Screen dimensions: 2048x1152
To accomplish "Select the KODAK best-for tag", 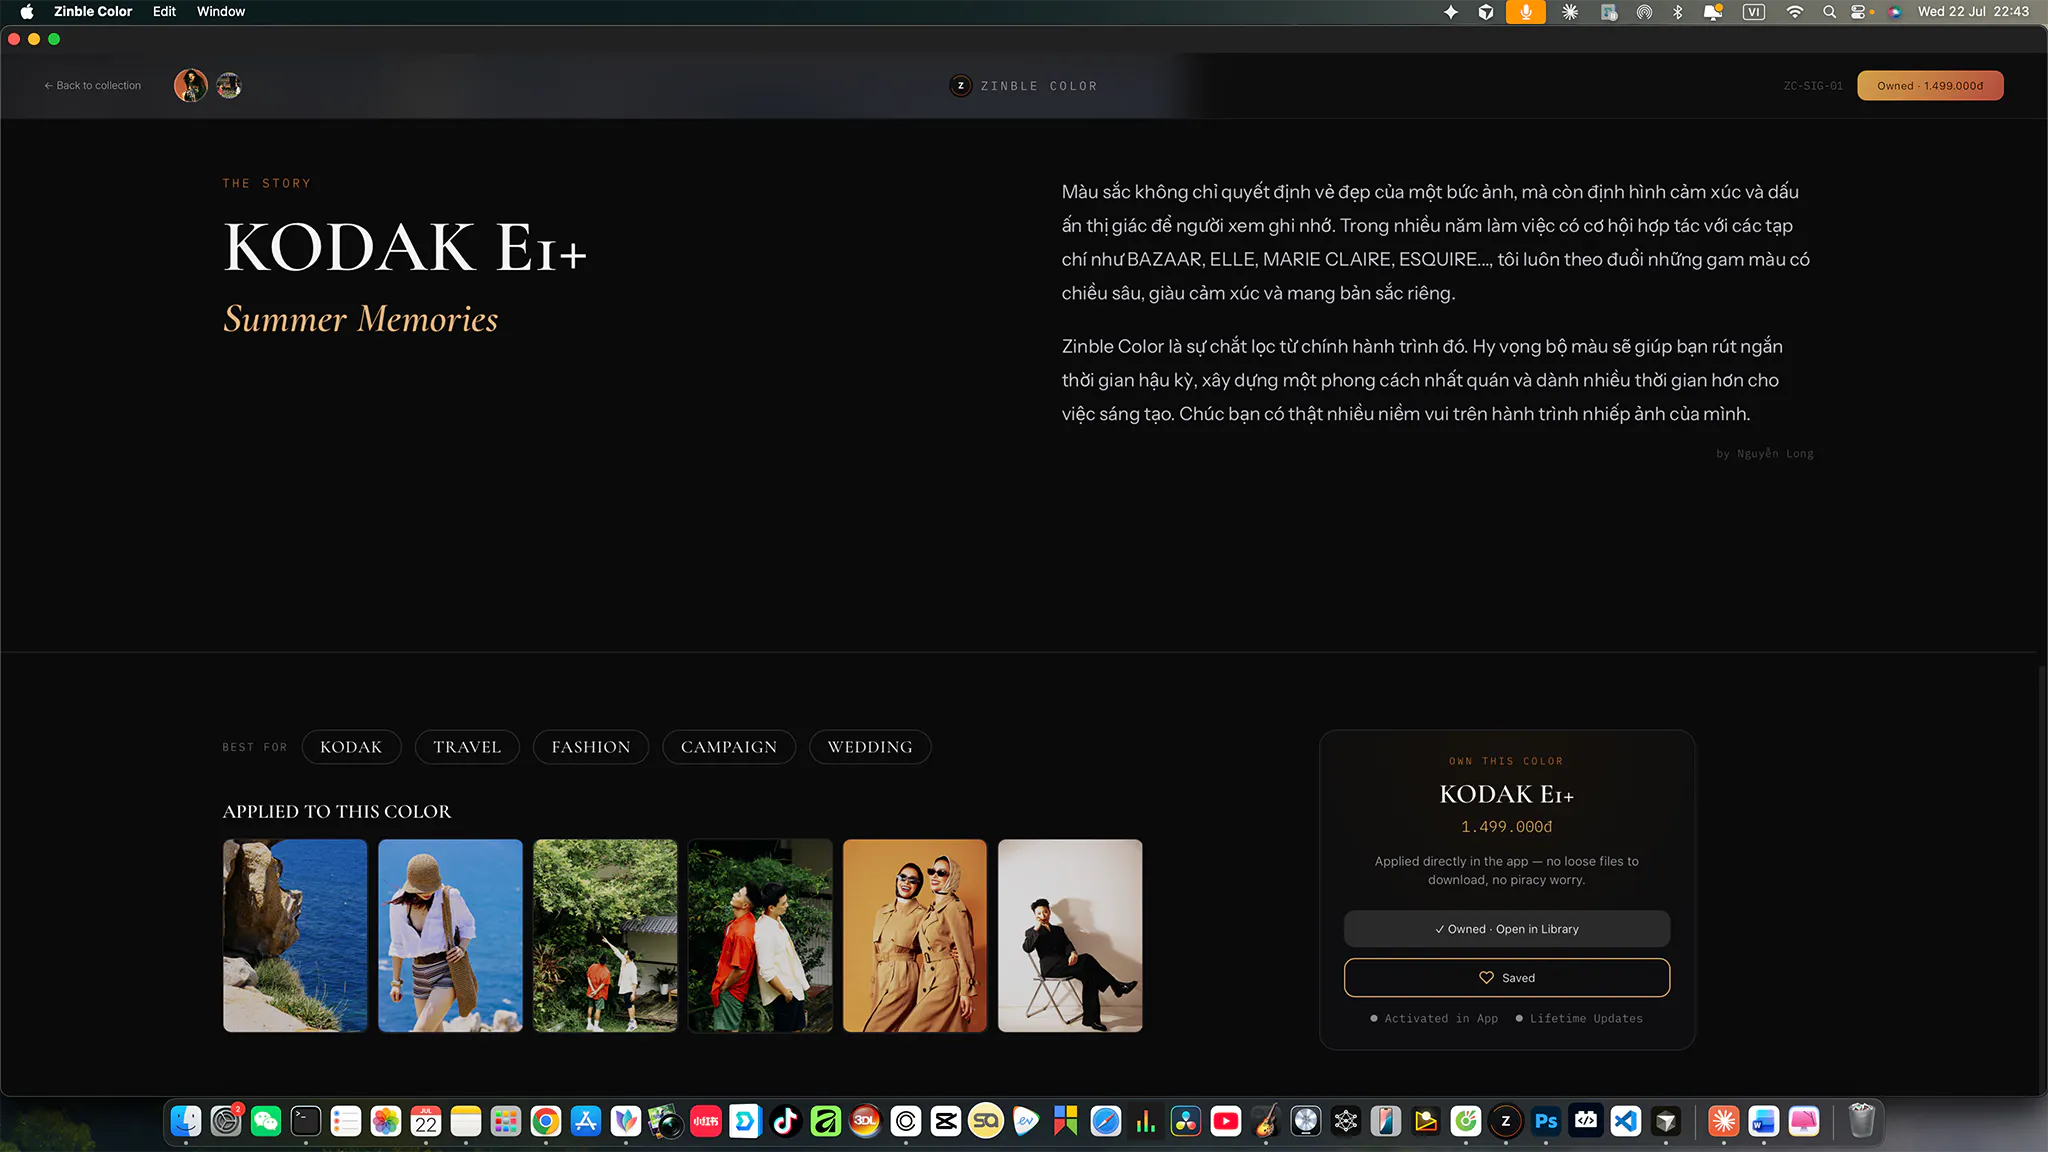I will (351, 747).
